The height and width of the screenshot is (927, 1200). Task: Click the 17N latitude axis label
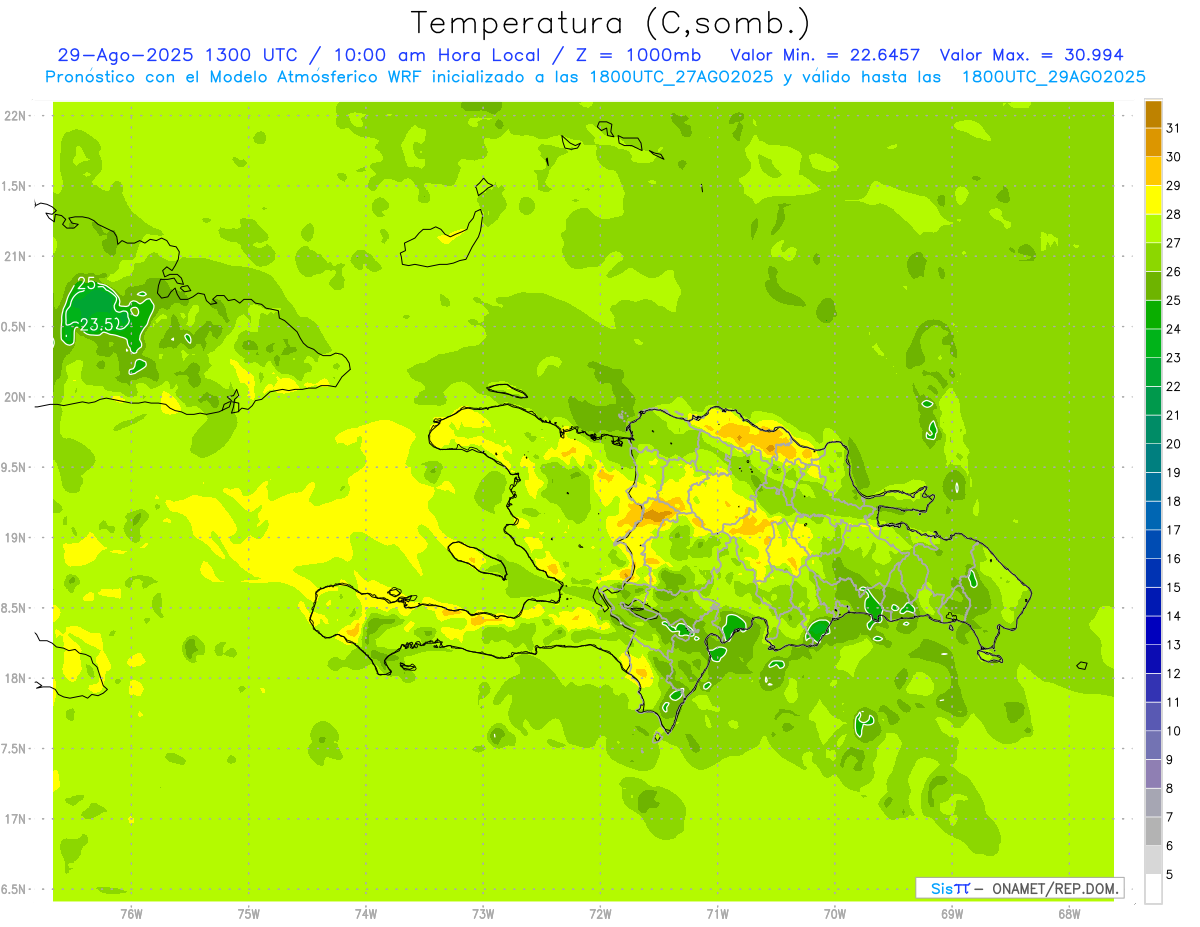[15, 819]
